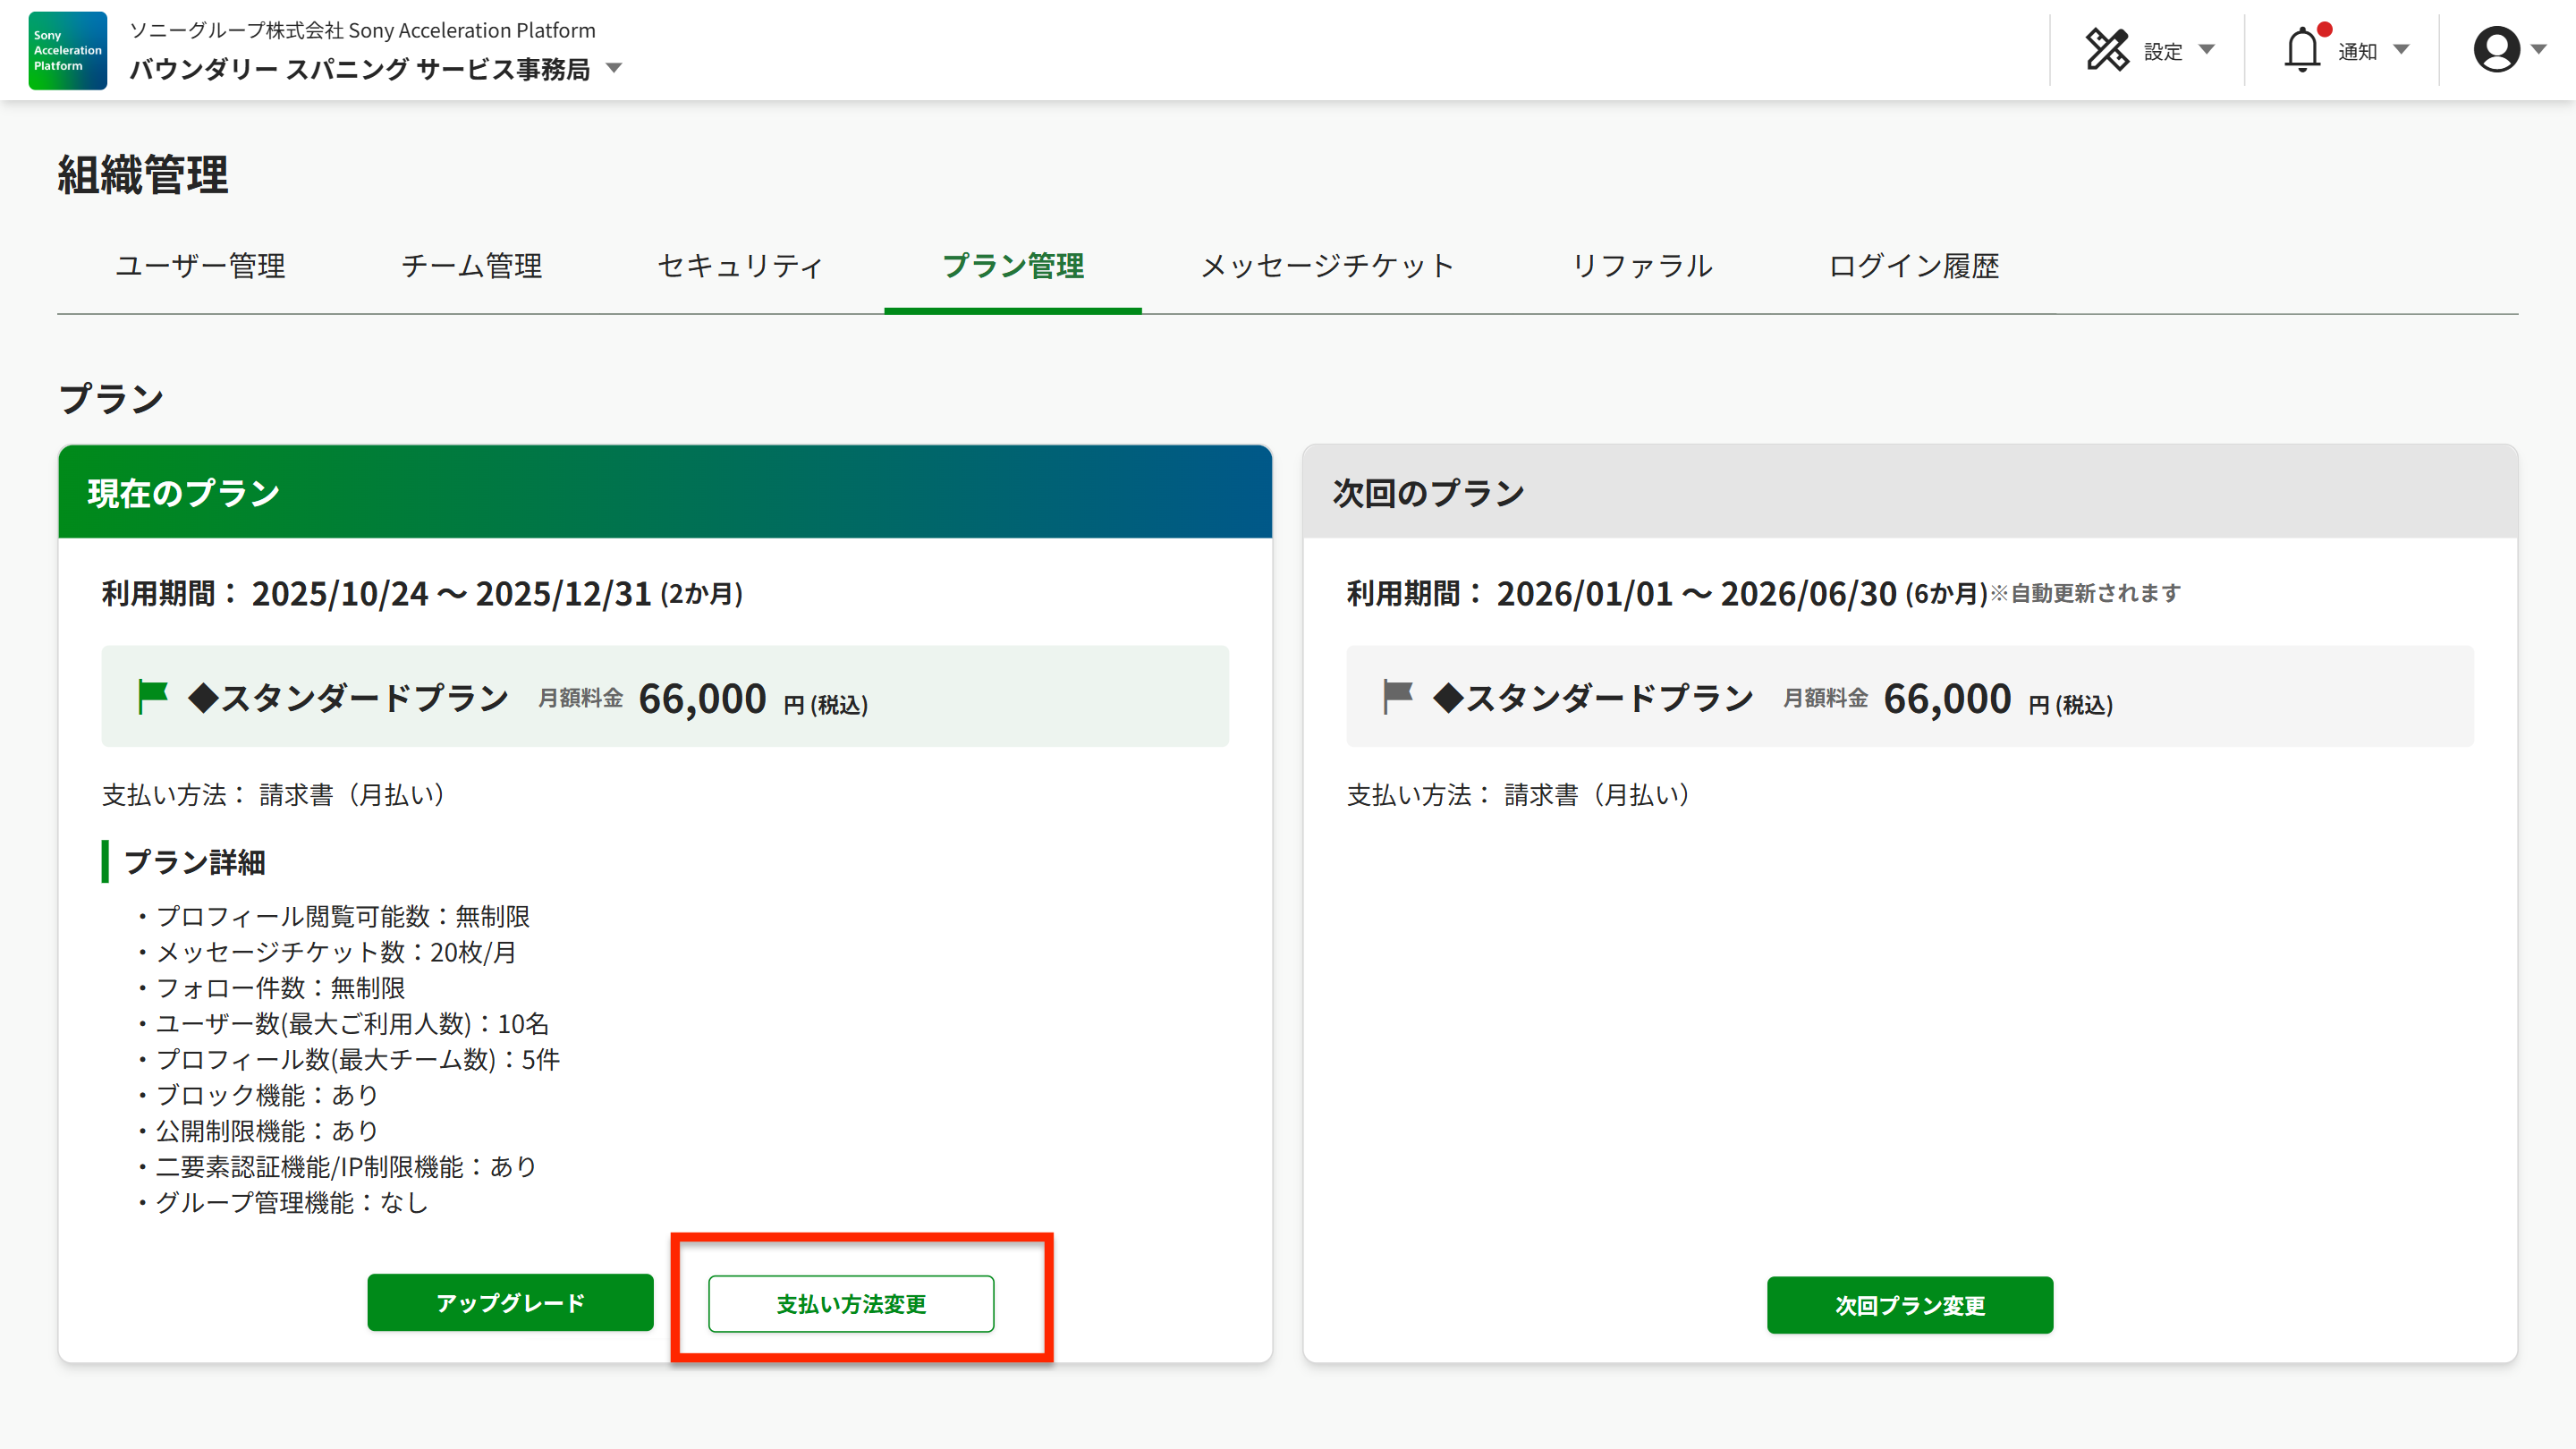Go to the リファラル tab

1642,266
